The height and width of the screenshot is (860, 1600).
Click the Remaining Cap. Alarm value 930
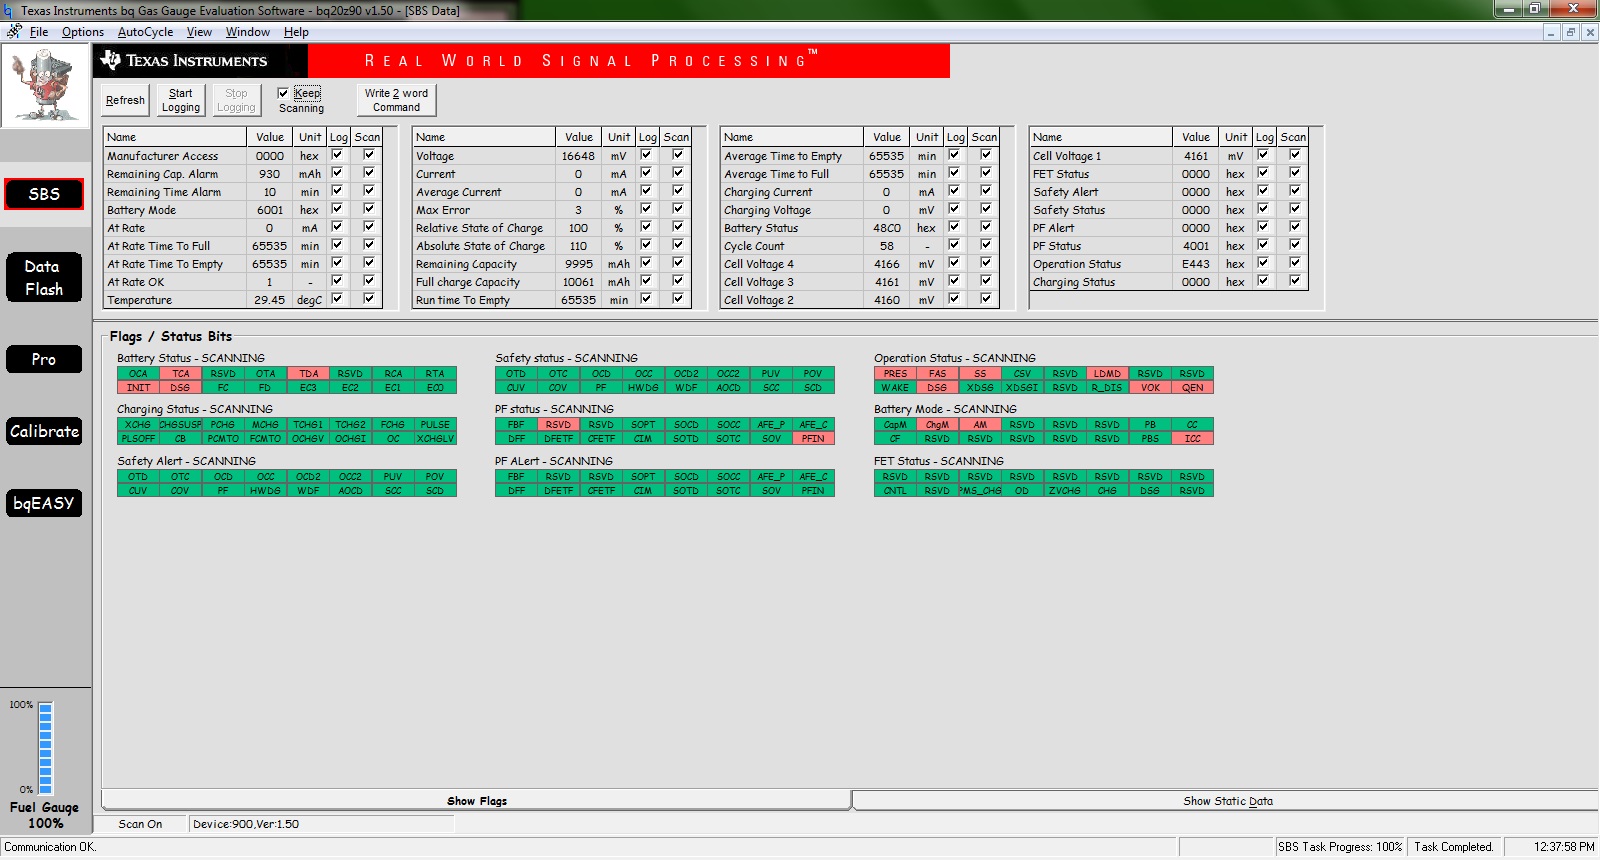click(269, 174)
